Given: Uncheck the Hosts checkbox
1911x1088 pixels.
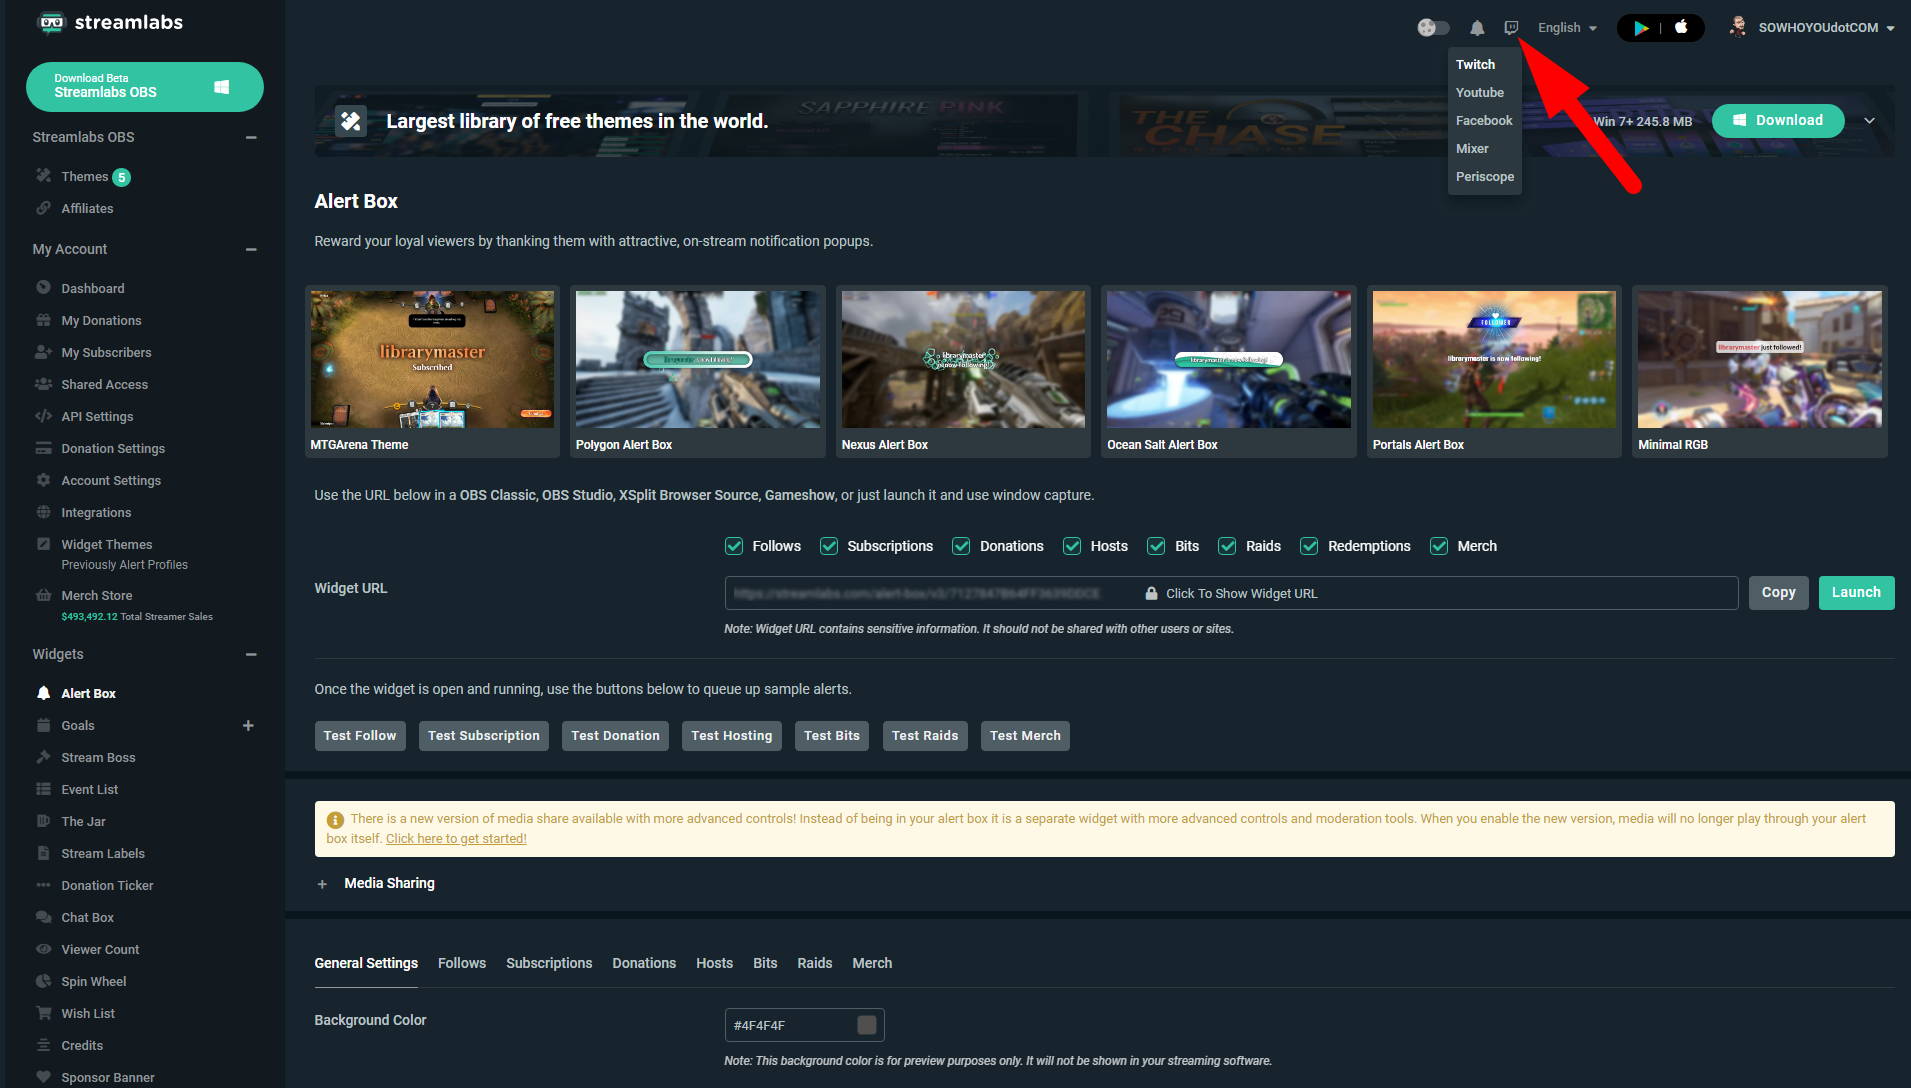Looking at the screenshot, I should [x=1072, y=546].
